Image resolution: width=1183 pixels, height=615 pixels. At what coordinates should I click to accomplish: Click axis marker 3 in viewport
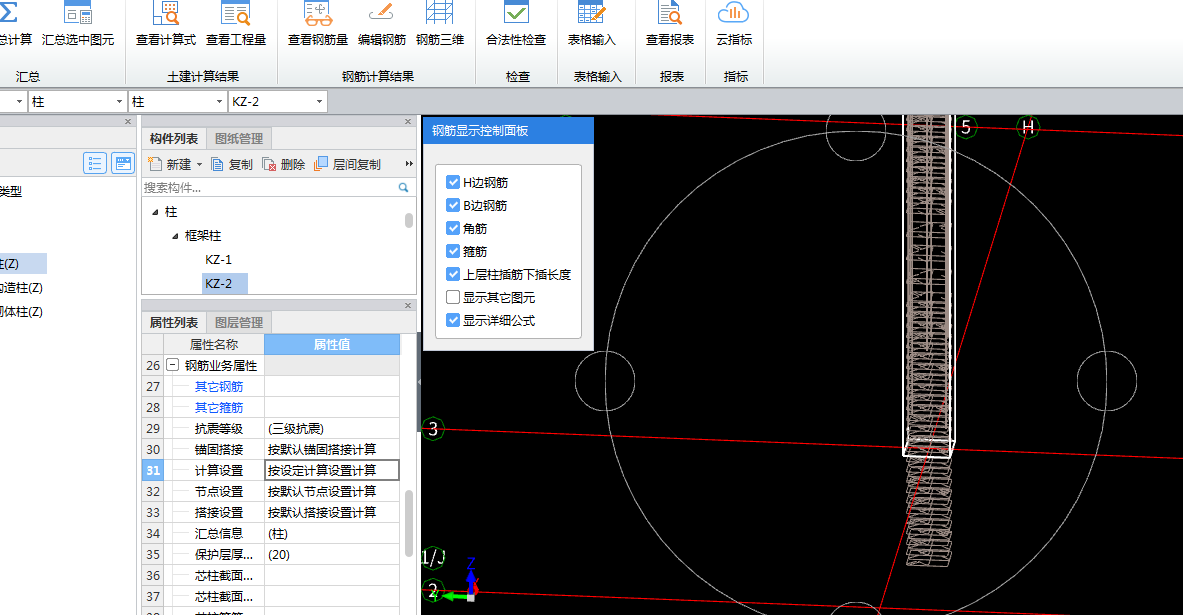click(x=433, y=429)
